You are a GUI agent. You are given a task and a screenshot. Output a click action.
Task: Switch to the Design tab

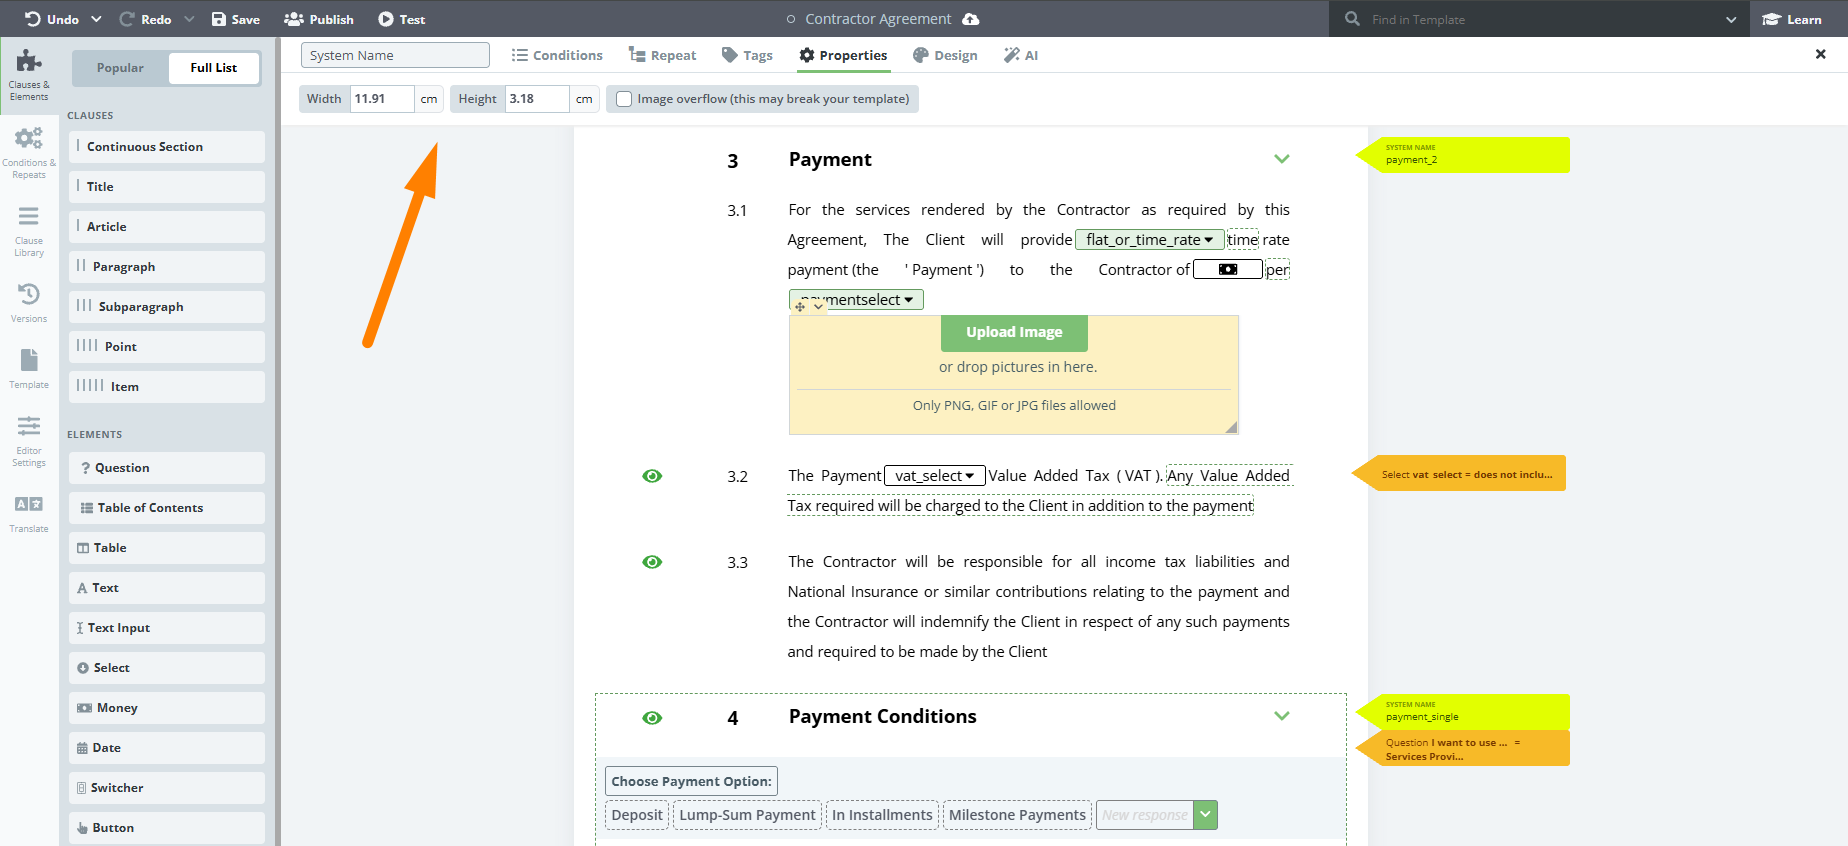pos(945,55)
